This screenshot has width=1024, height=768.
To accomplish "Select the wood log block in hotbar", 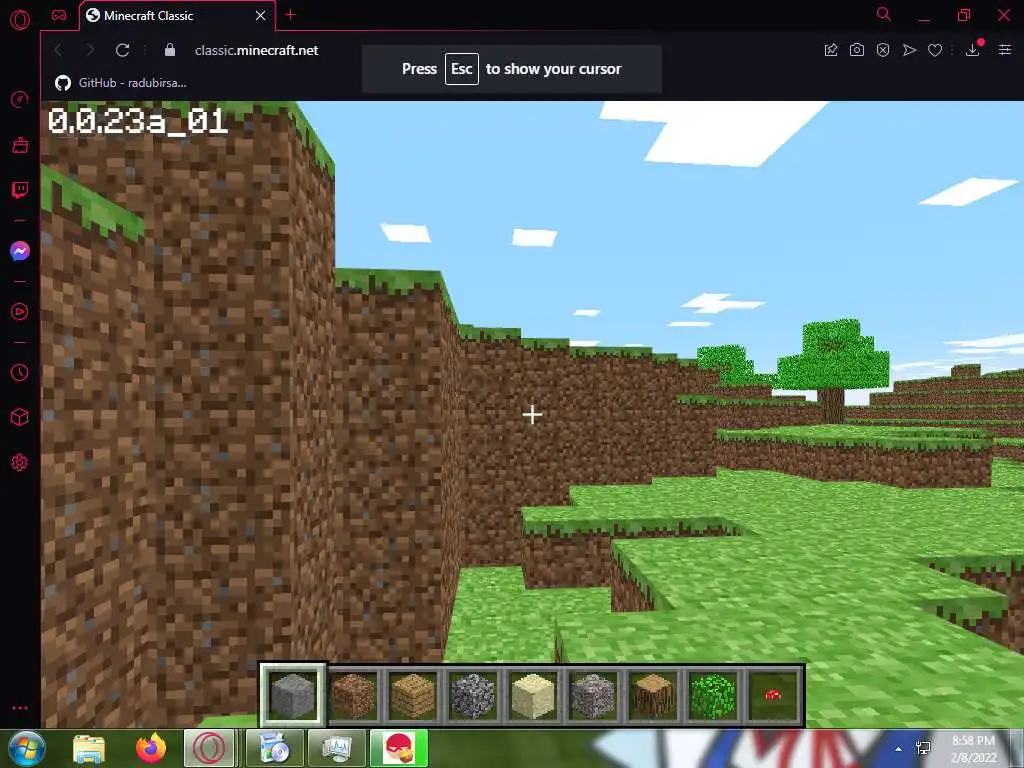I will [x=653, y=696].
